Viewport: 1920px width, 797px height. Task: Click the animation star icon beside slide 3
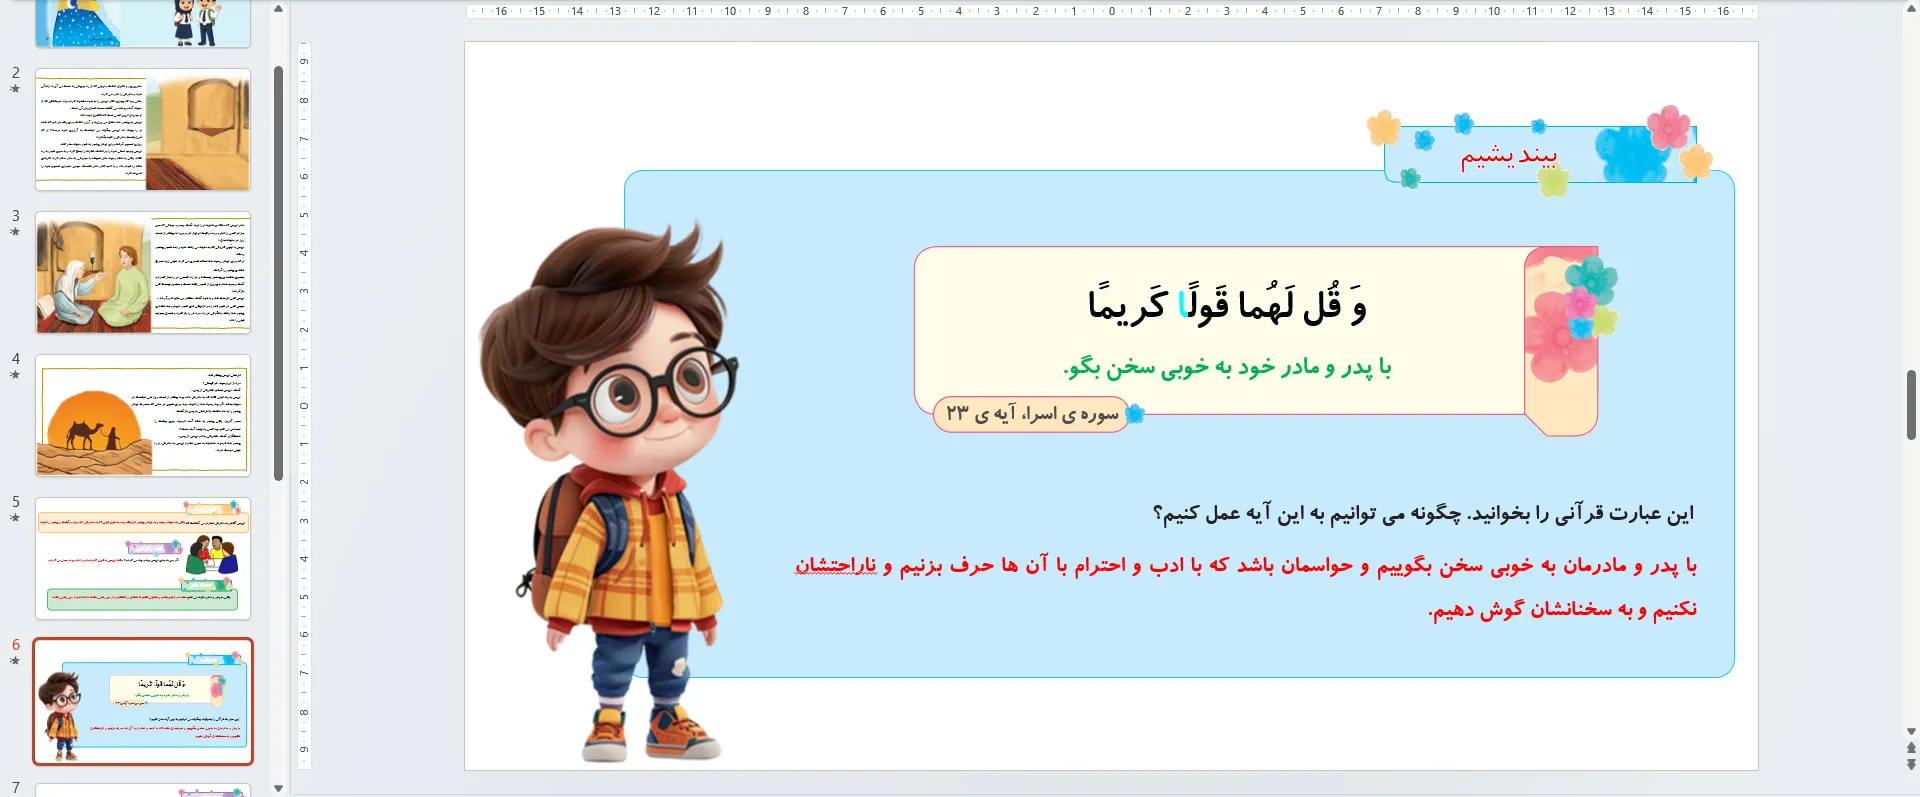click(x=15, y=232)
